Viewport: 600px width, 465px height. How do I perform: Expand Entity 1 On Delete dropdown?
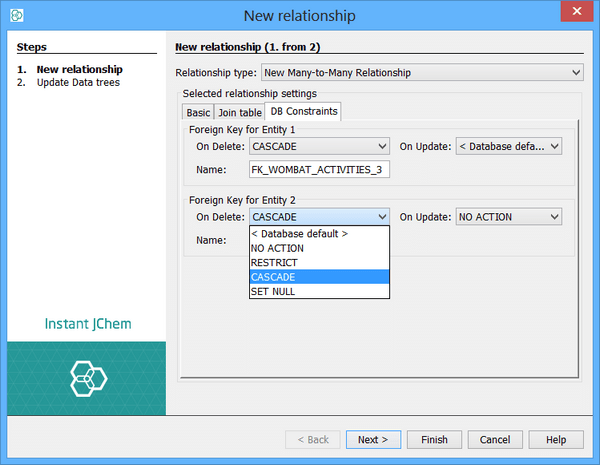click(319, 146)
